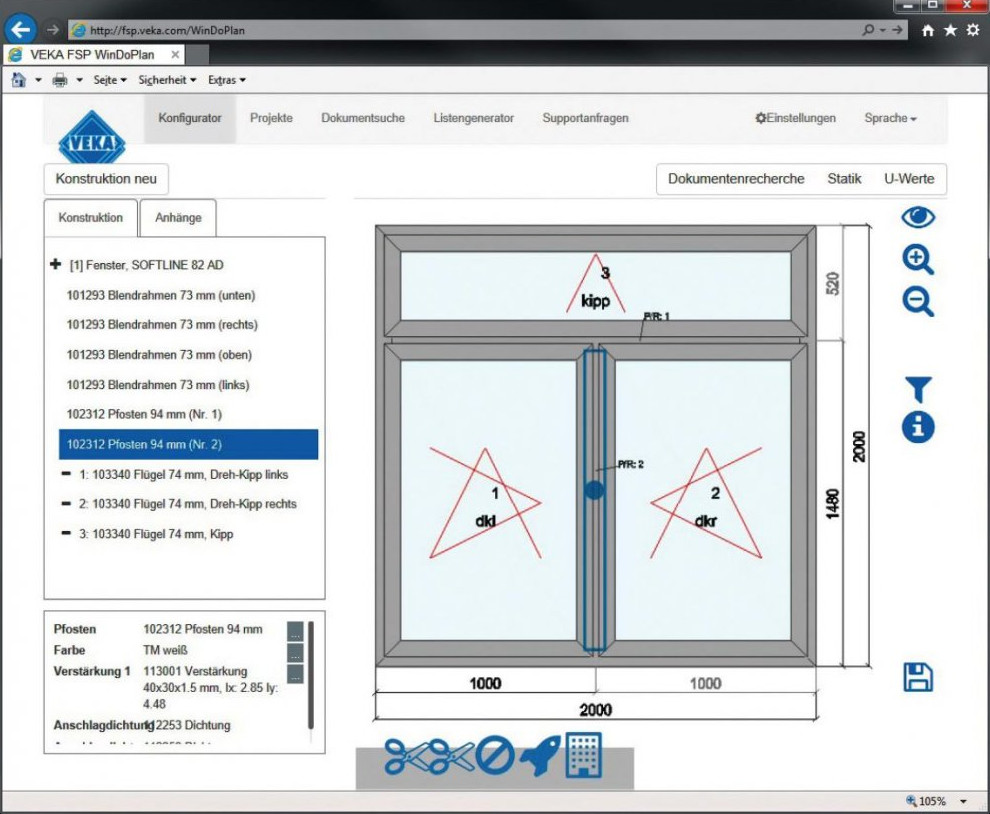
Task: Open the filter funnel icon
Action: 917,390
